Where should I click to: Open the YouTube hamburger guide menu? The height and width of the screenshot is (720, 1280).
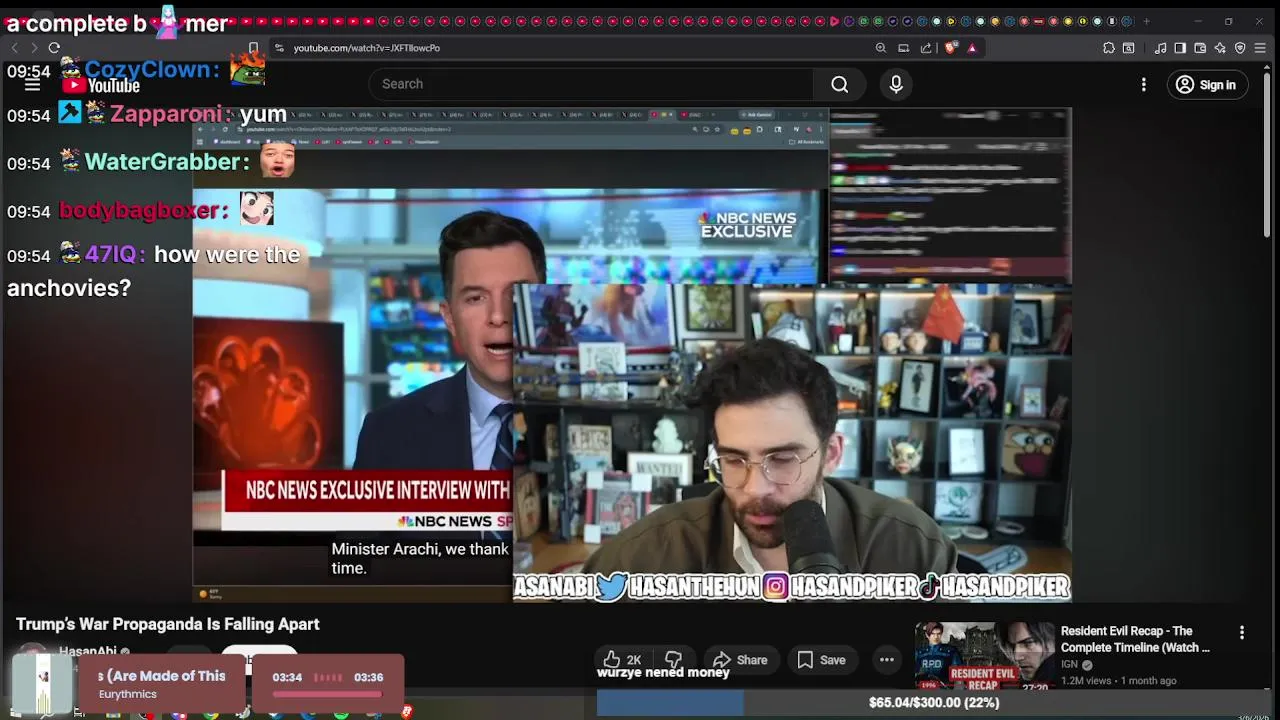pyautogui.click(x=32, y=85)
